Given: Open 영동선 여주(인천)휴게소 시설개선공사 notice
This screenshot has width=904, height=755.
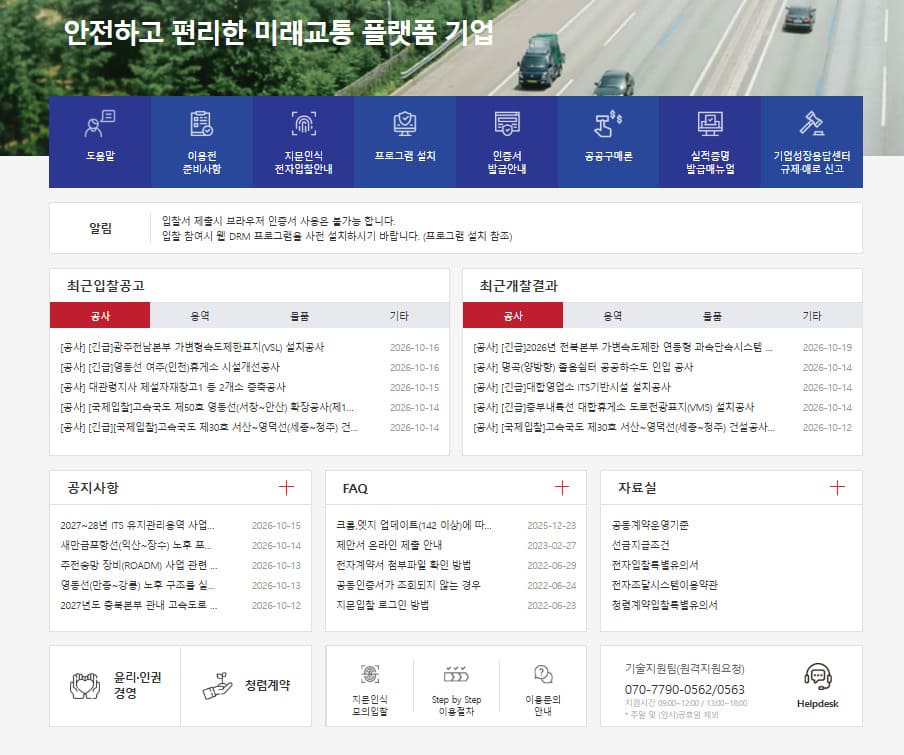Looking at the screenshot, I should pos(170,367).
